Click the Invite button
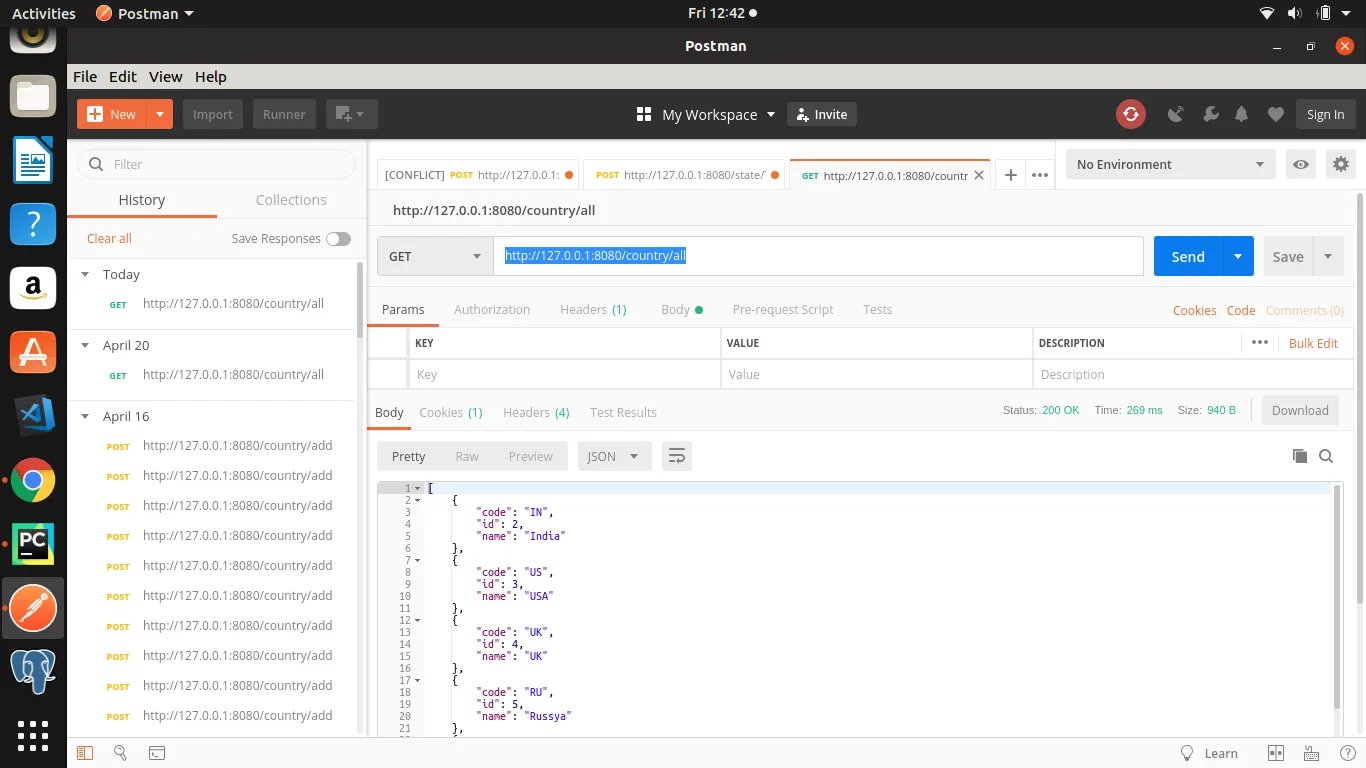1366x768 pixels. (x=821, y=114)
